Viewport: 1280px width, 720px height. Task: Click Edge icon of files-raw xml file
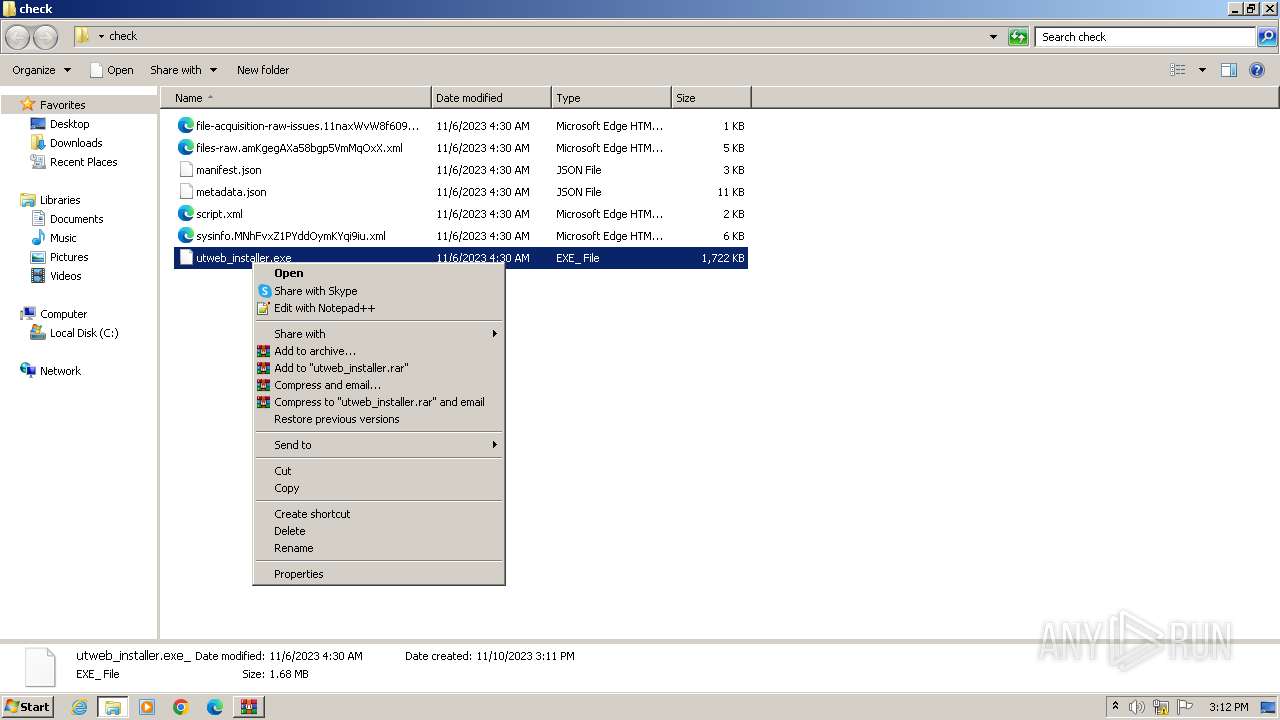point(185,147)
